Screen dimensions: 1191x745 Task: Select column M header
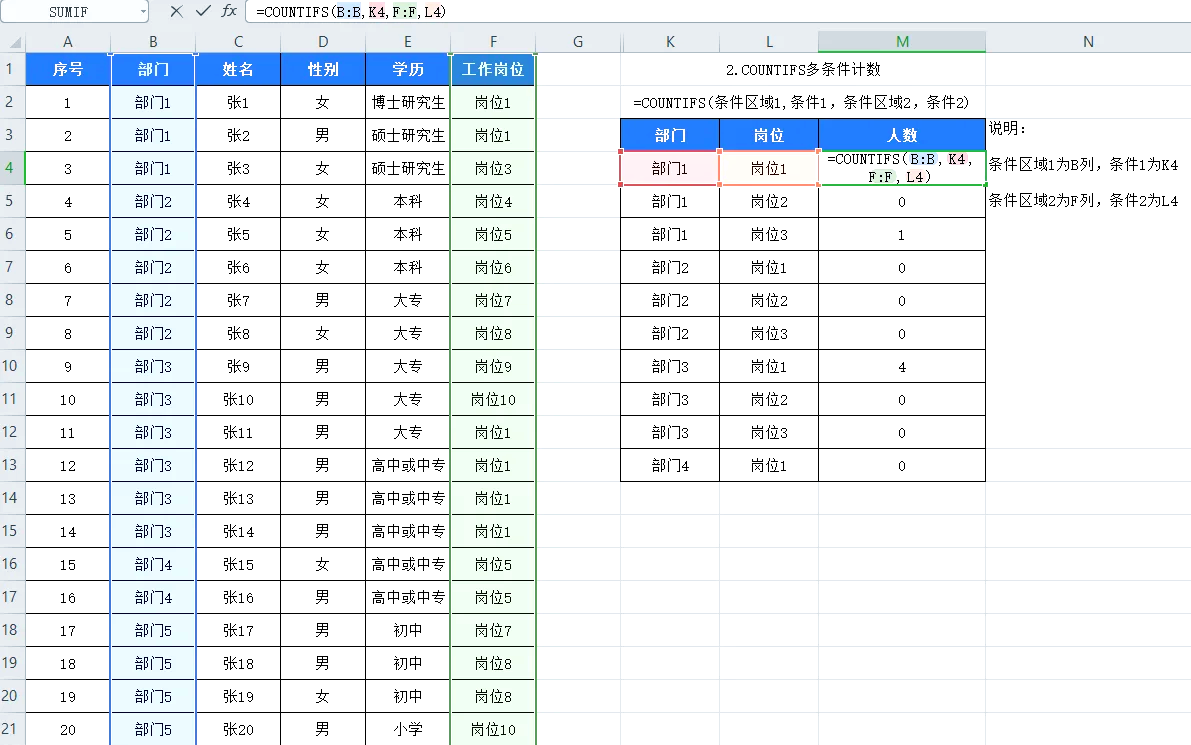902,42
